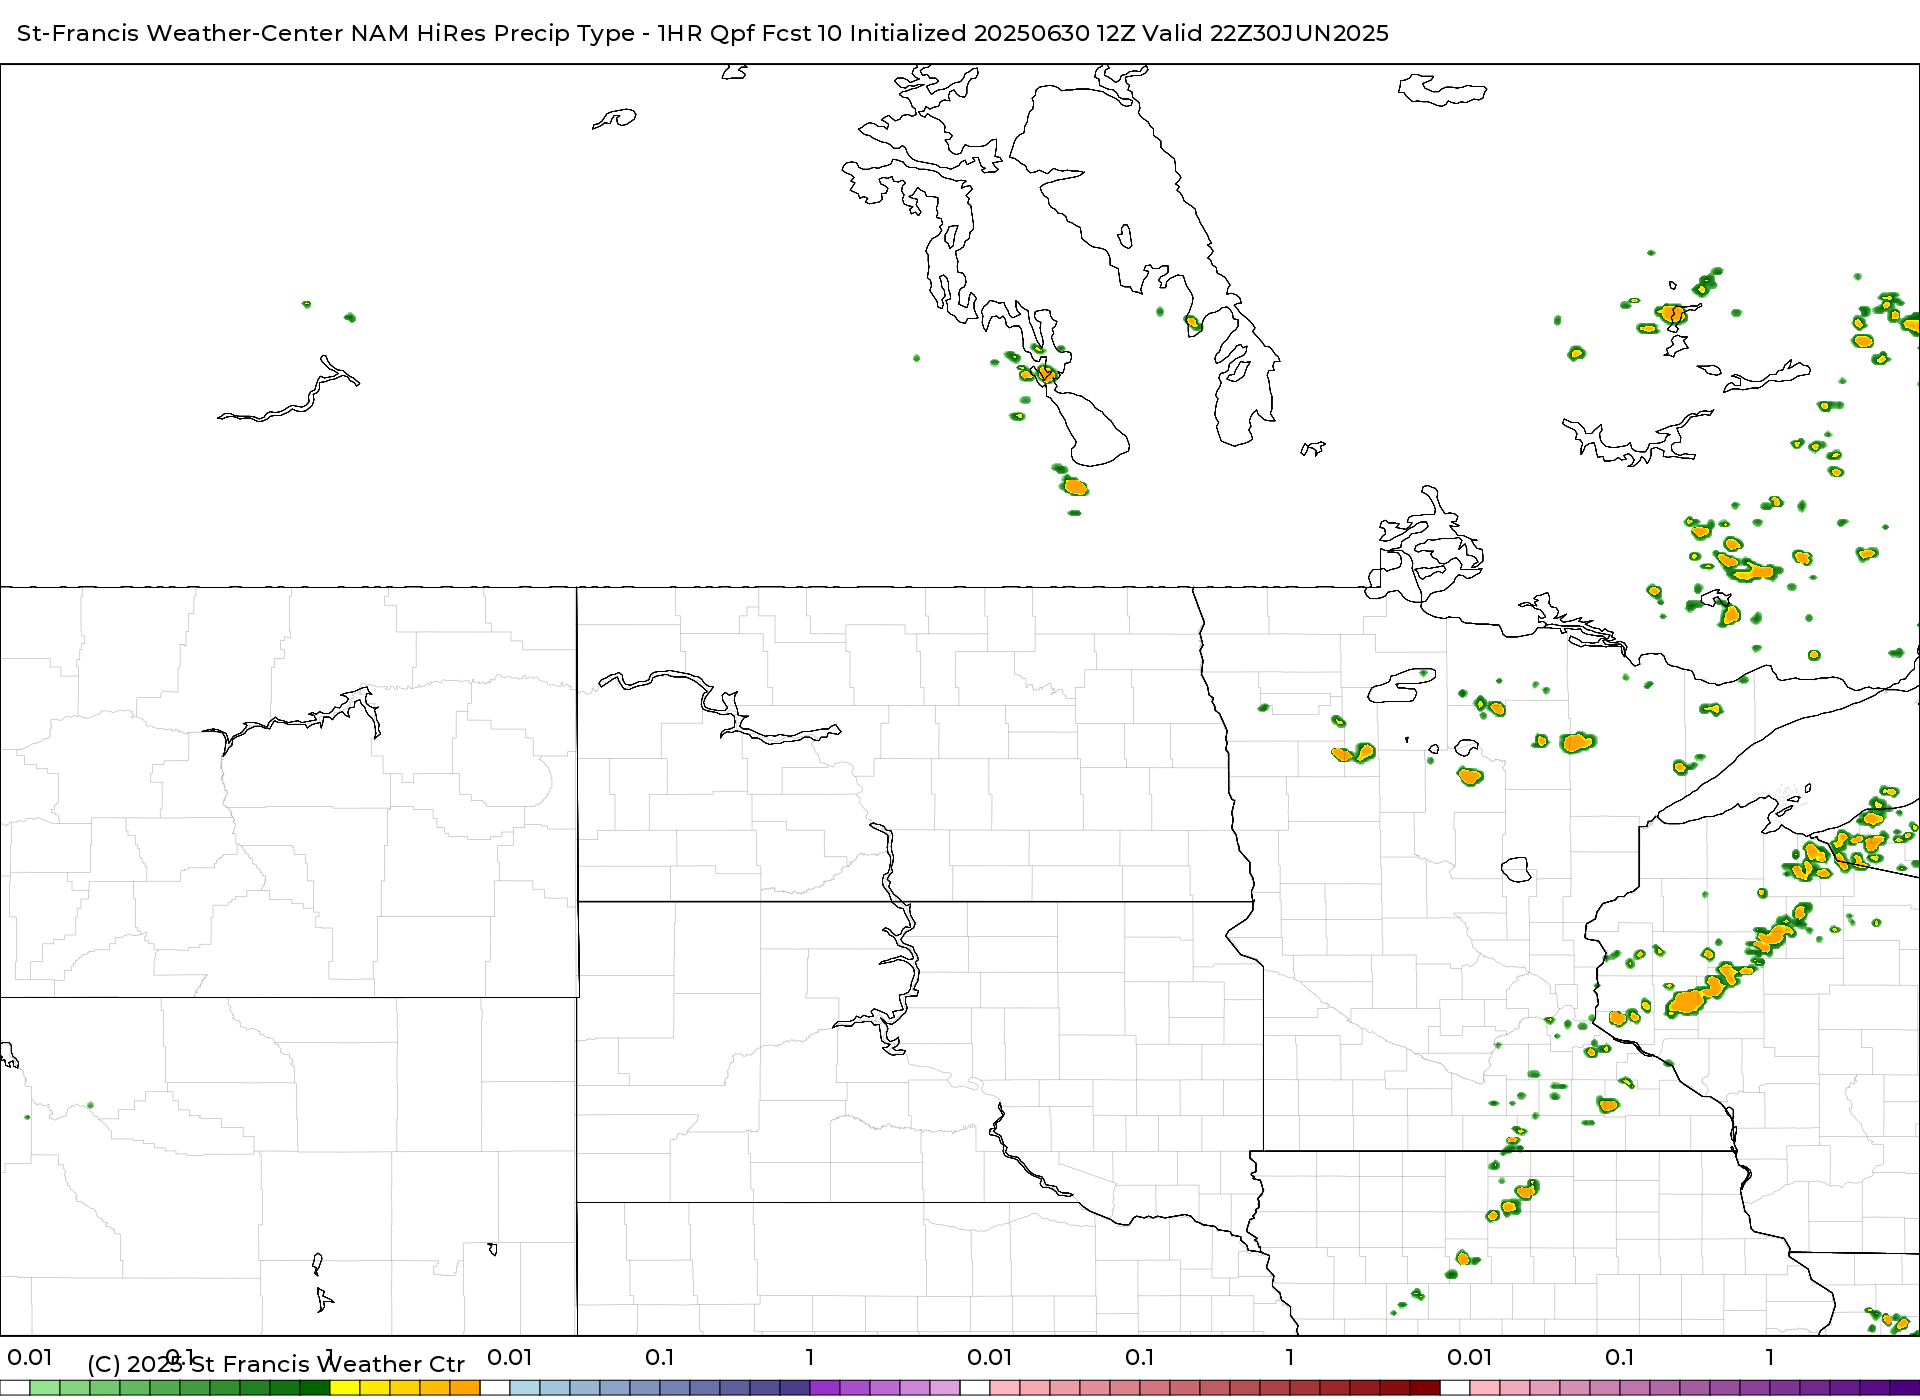Click the 0.01 label above the pink-purple scale
Screen dimensions: 1920x1400
[x=1470, y=1357]
